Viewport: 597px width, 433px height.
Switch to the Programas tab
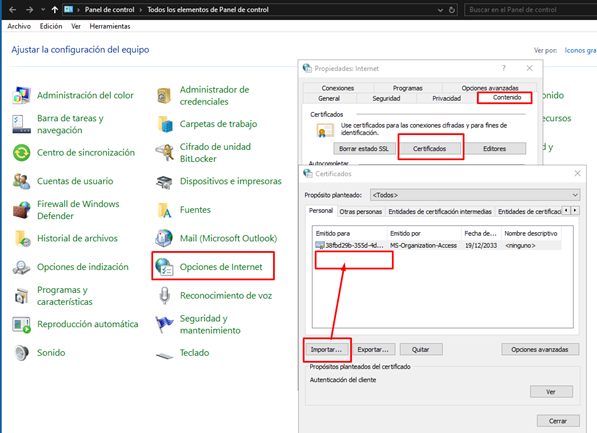[407, 88]
